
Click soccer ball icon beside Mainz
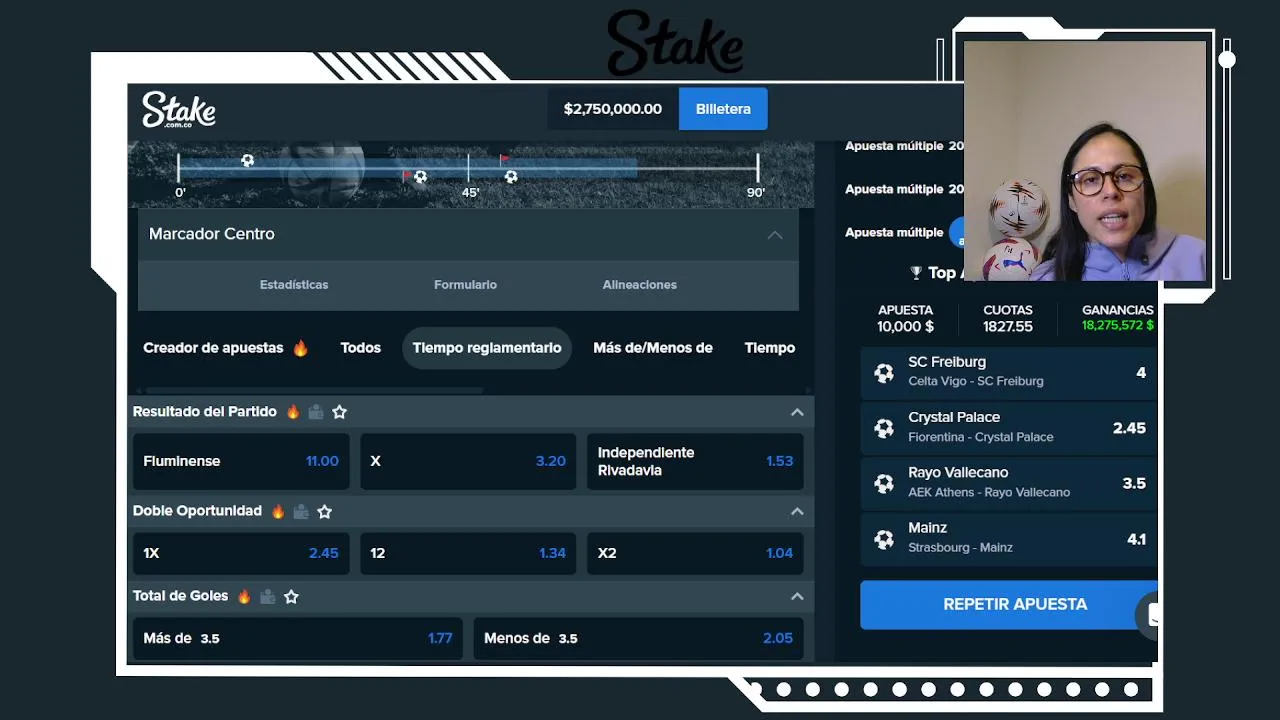[884, 539]
